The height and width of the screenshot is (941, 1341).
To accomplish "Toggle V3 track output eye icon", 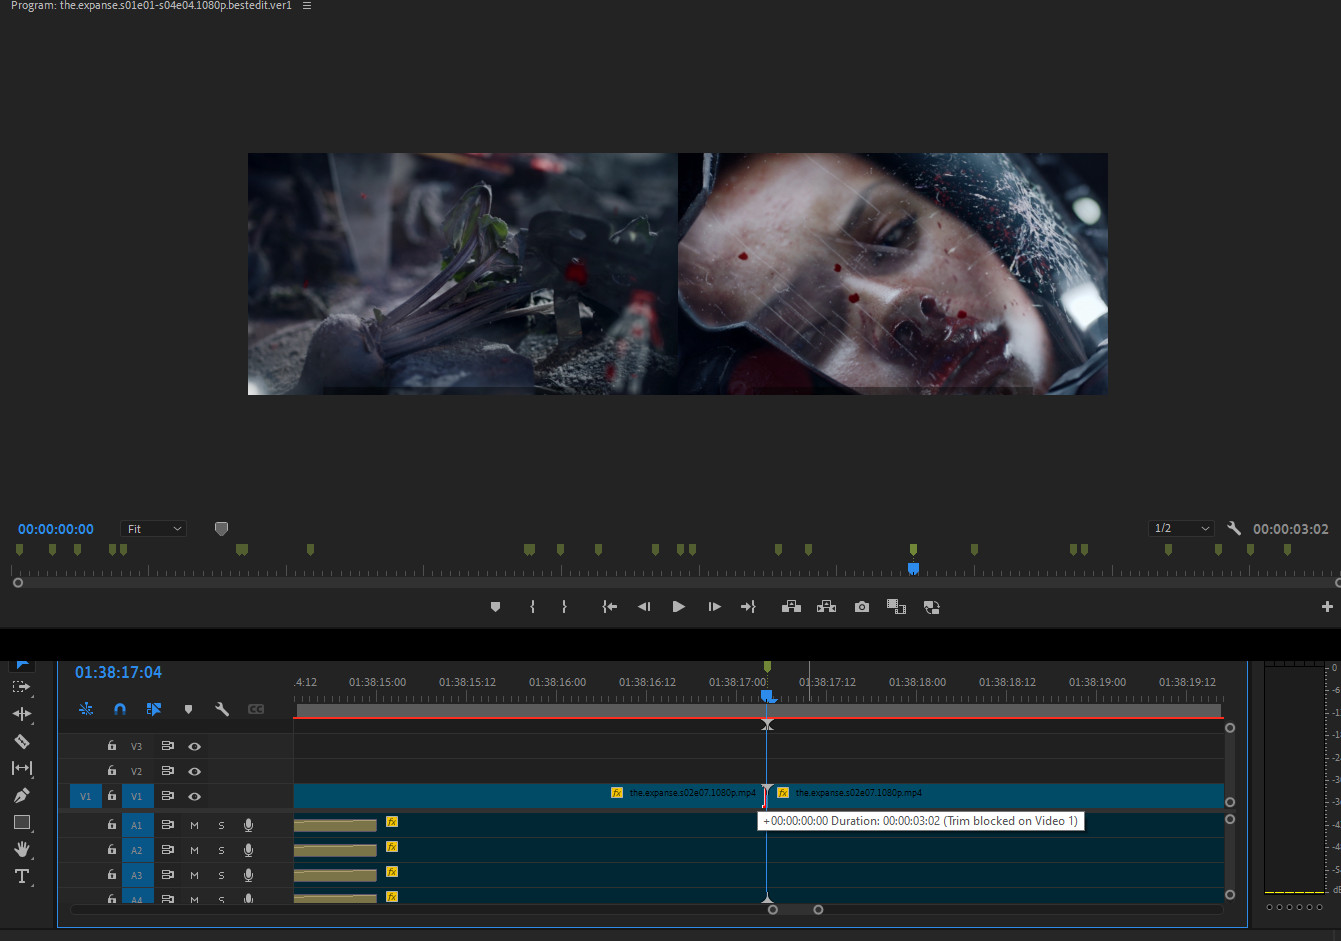I will 195,746.
